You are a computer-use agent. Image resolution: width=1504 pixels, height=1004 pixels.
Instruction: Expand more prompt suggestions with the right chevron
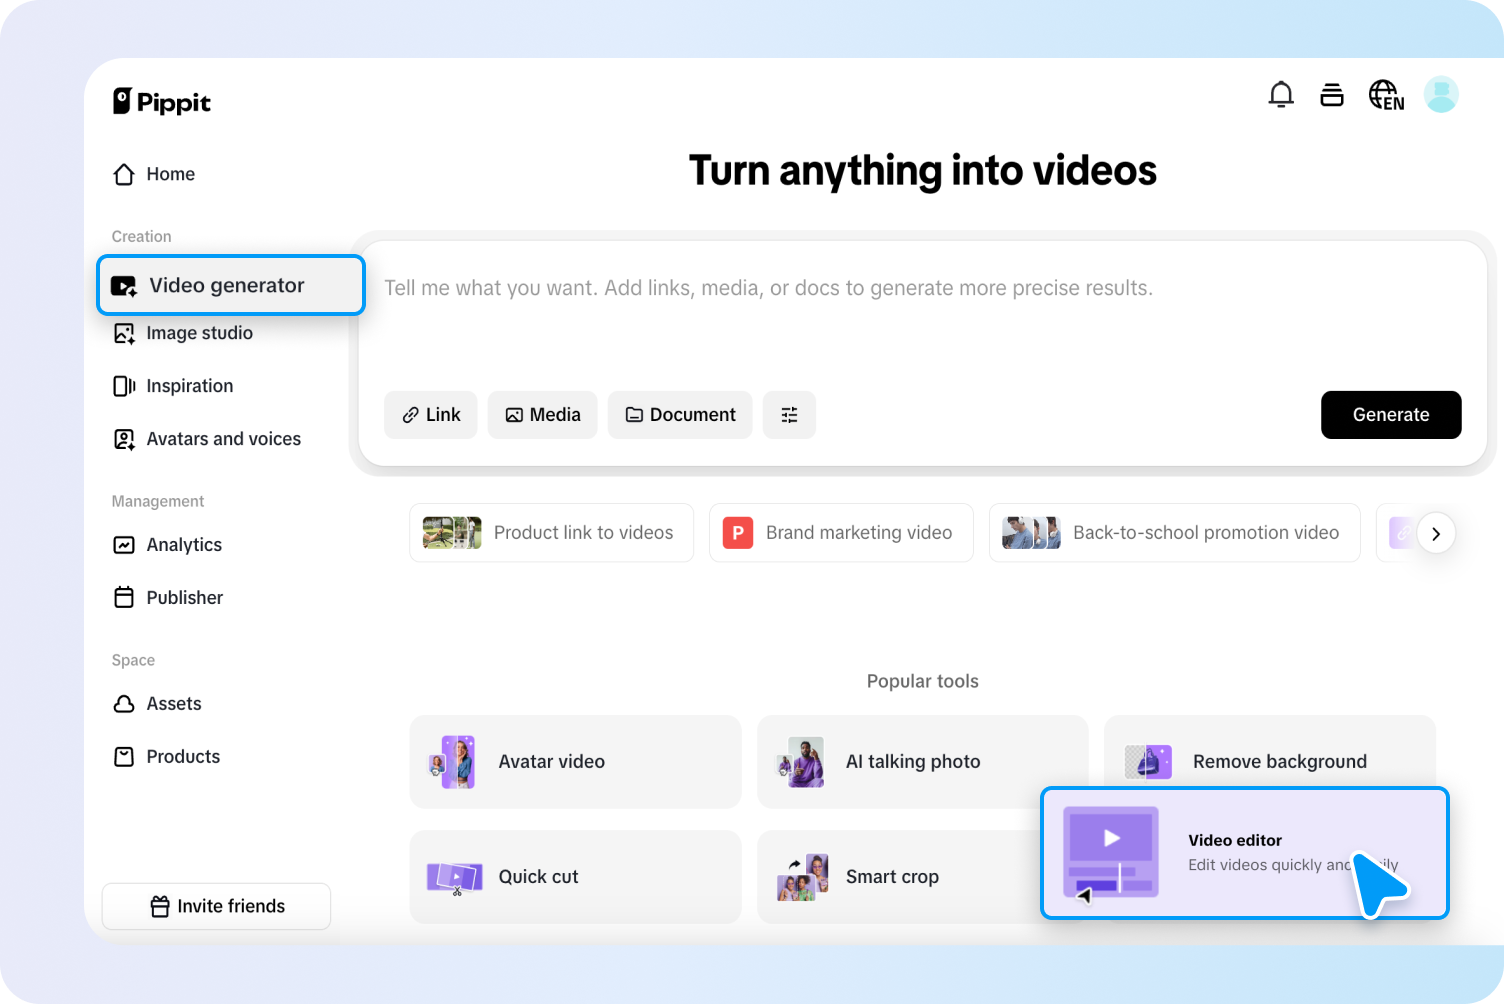[1437, 533]
